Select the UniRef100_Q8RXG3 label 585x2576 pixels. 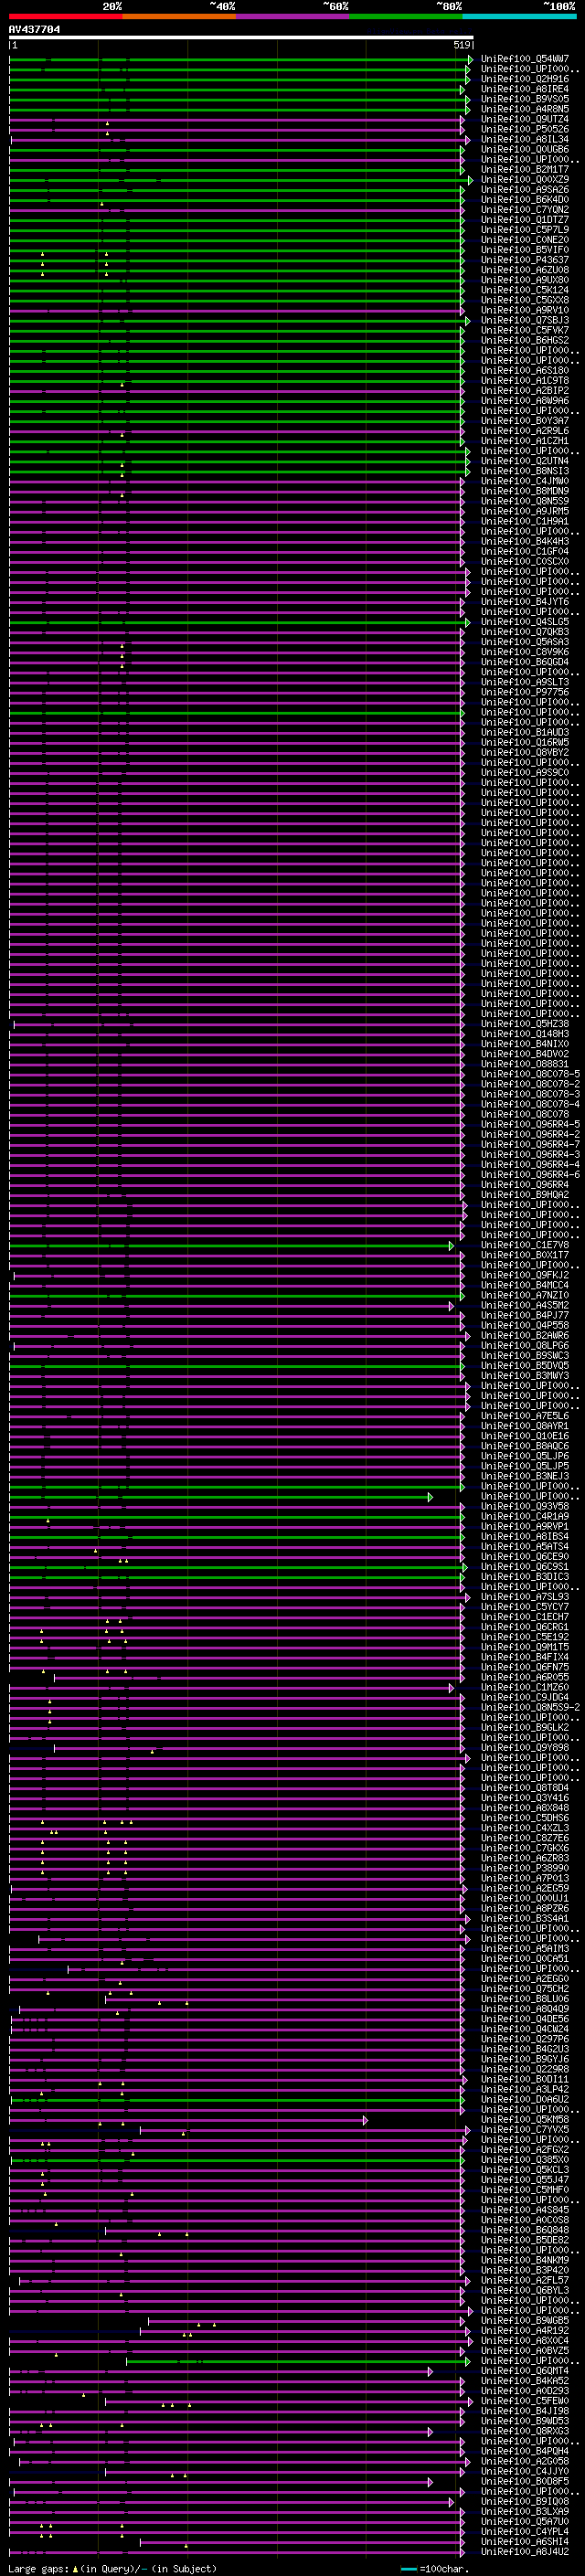coord(524,2431)
